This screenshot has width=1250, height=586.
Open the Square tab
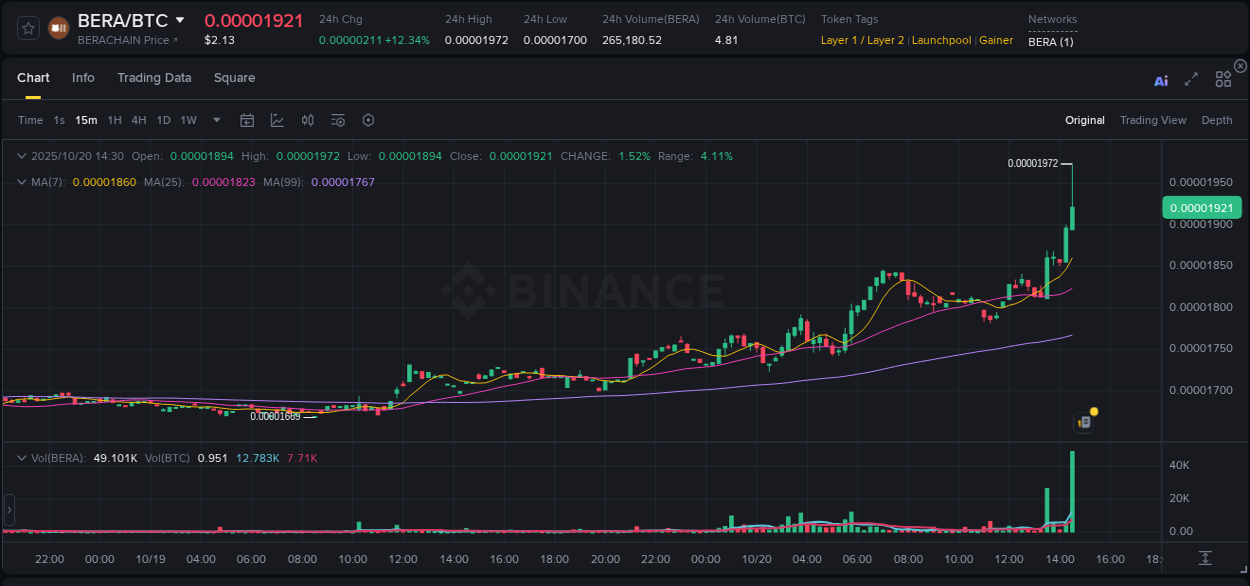point(234,78)
